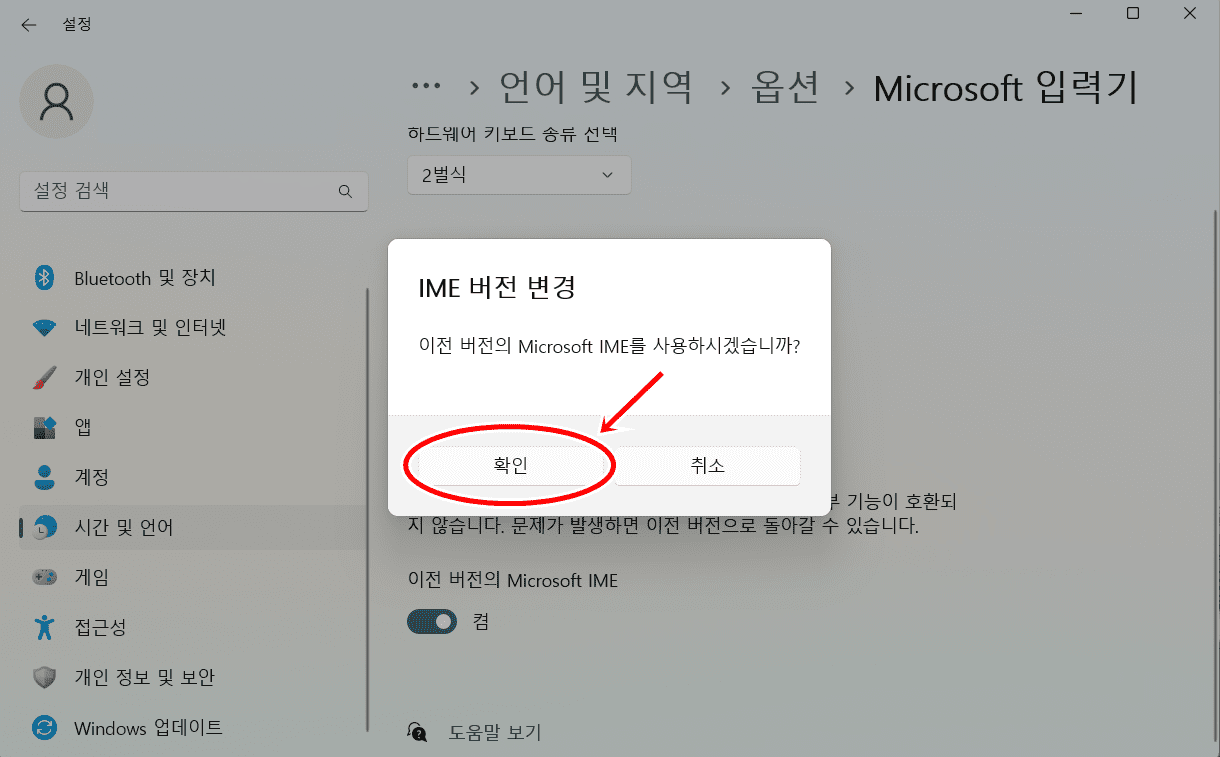
Task: Click the network Wi-Fi icon
Action: pyautogui.click(x=44, y=328)
